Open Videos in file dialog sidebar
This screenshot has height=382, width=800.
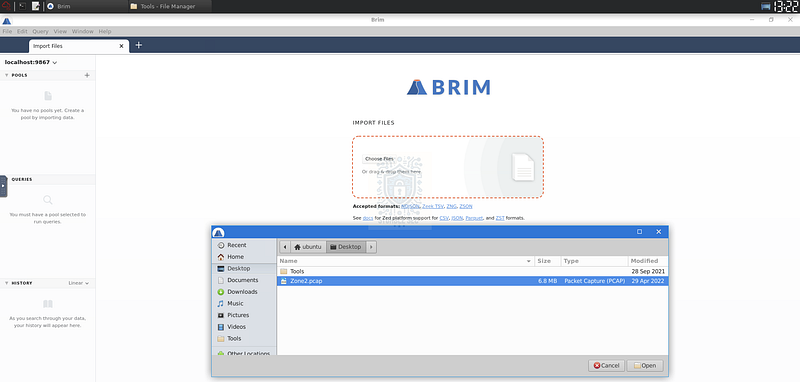tap(243, 327)
